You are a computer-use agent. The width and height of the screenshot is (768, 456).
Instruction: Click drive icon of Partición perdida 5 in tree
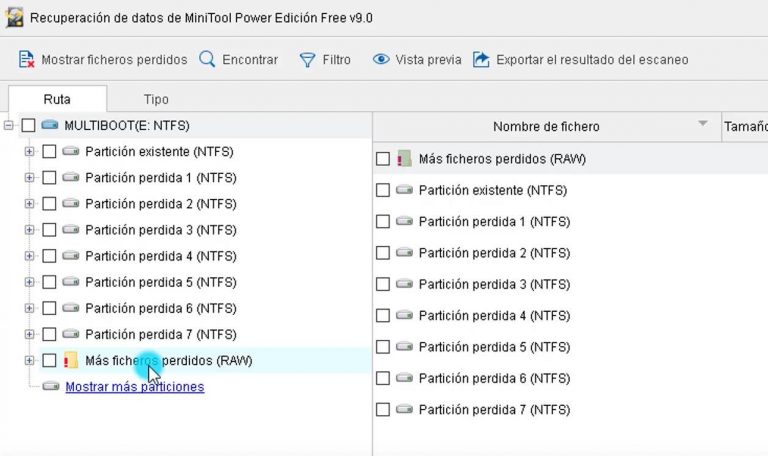[x=71, y=282]
